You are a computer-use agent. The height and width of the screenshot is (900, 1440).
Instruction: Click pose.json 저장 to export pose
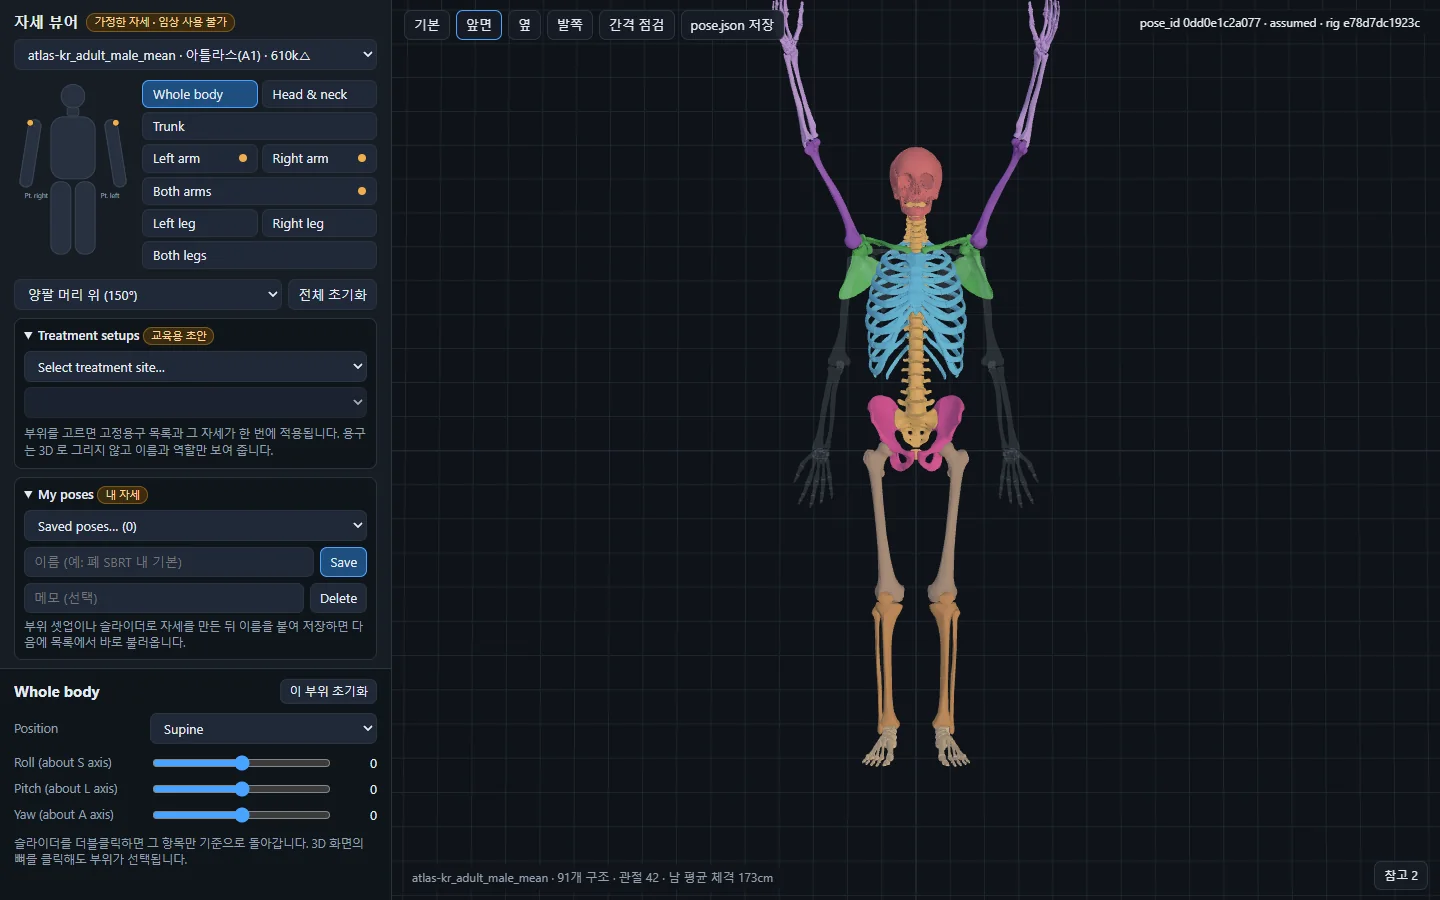(732, 25)
